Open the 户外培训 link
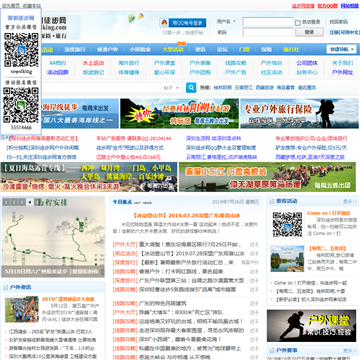The height and width of the screenshot is (360, 360). click(271, 63)
